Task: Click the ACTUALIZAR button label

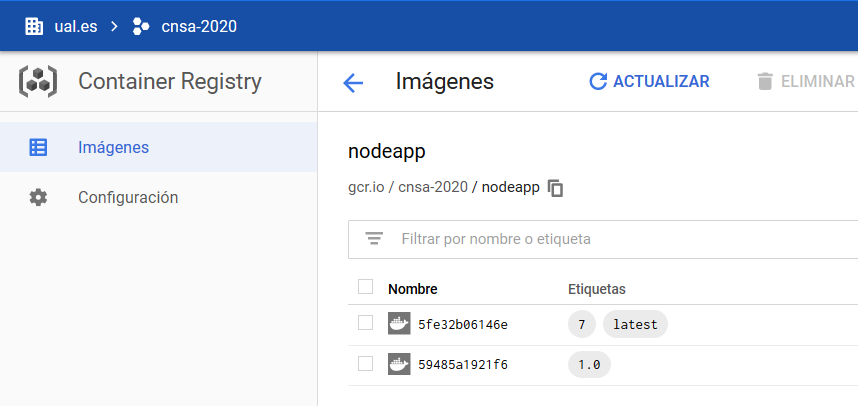Action: (661, 82)
